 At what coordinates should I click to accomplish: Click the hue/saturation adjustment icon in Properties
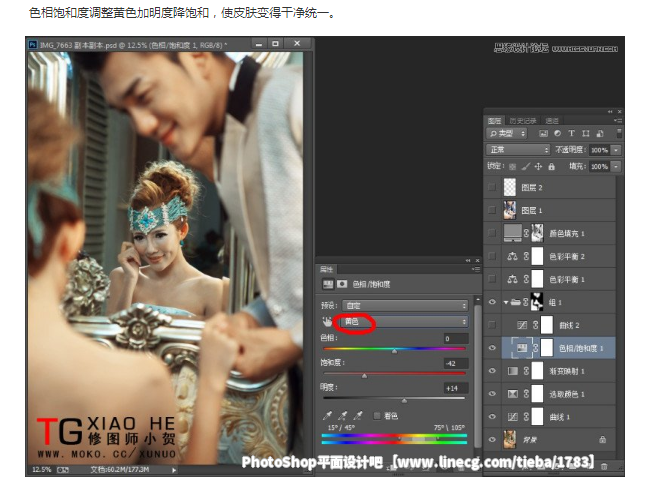328,284
